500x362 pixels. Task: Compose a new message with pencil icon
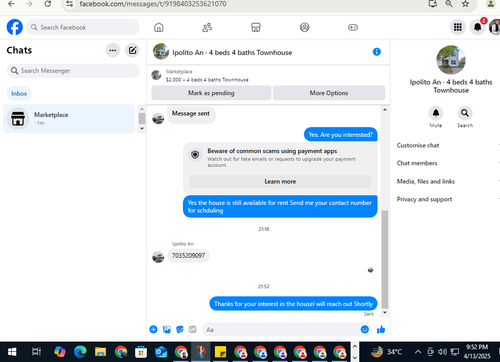pos(132,50)
